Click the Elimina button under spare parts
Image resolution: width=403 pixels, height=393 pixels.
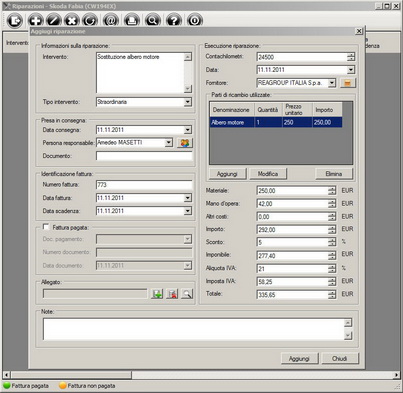[x=334, y=174]
